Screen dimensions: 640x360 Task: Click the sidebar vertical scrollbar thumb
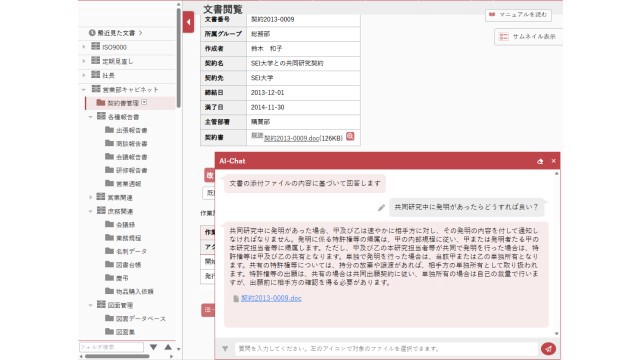178,57
